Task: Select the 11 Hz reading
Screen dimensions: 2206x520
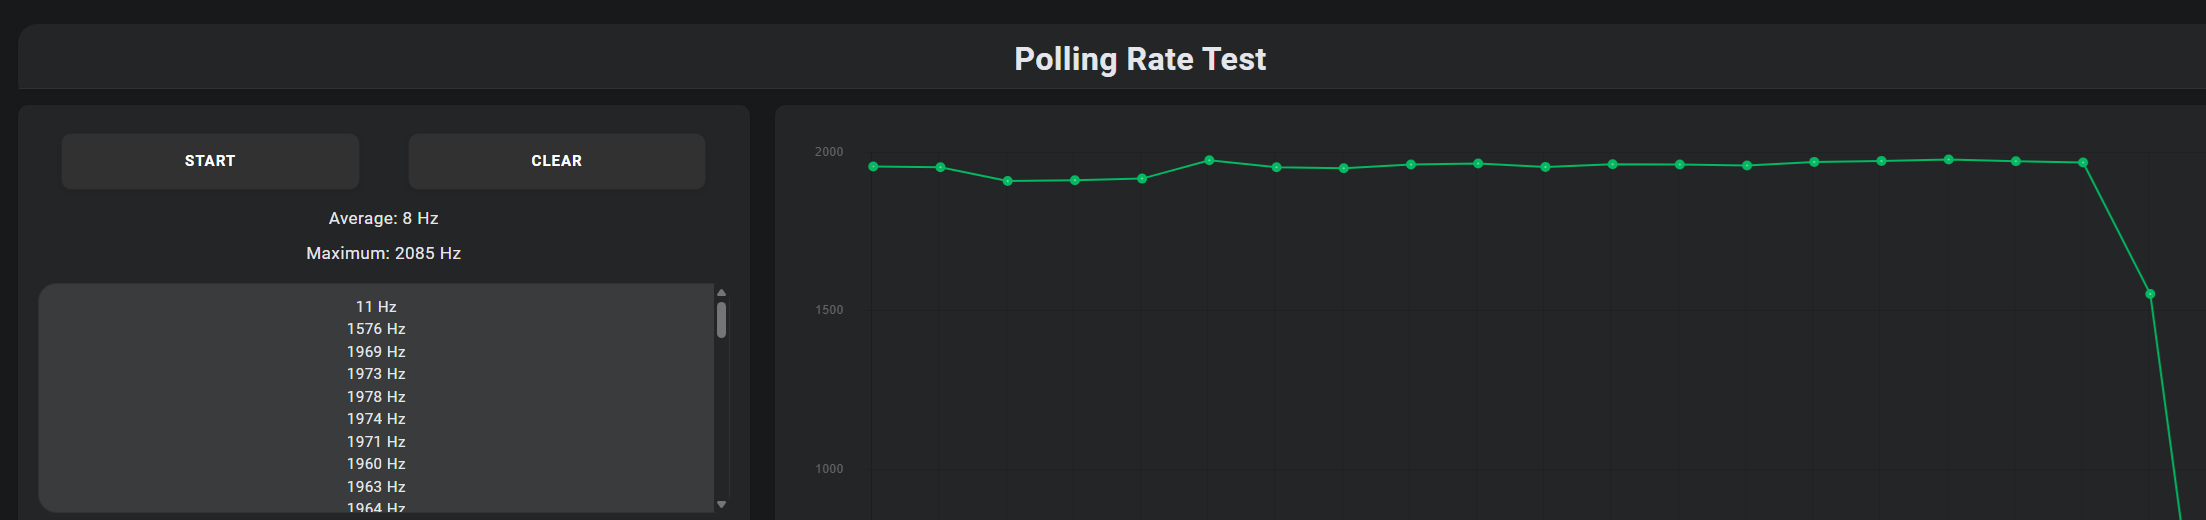Action: [x=376, y=307]
